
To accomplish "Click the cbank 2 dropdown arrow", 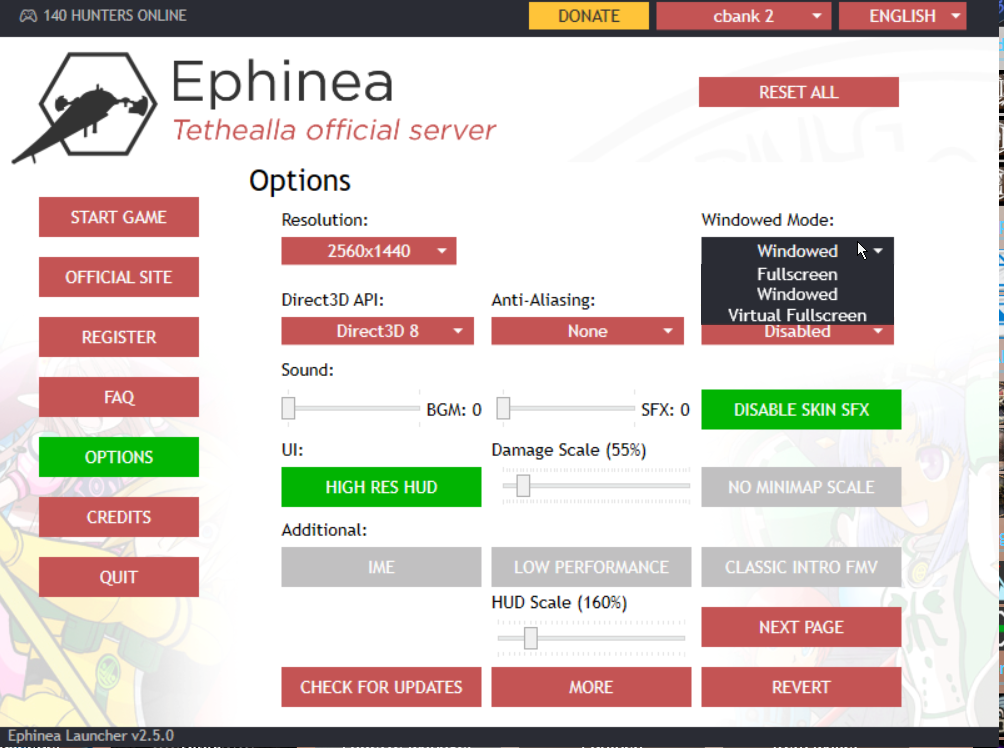I will [x=816, y=16].
